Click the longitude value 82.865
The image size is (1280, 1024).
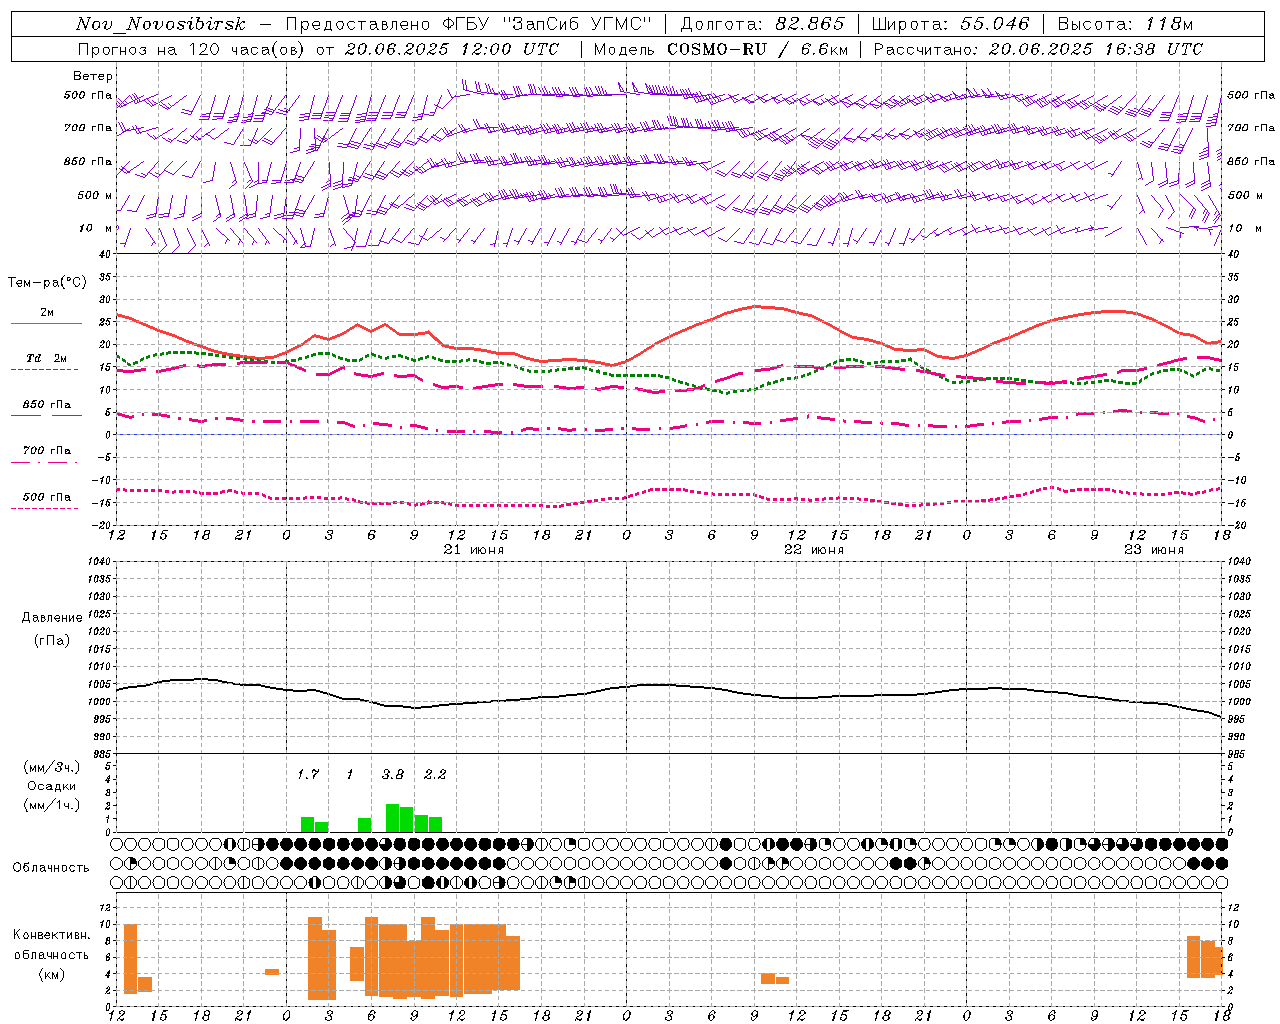click(810, 24)
